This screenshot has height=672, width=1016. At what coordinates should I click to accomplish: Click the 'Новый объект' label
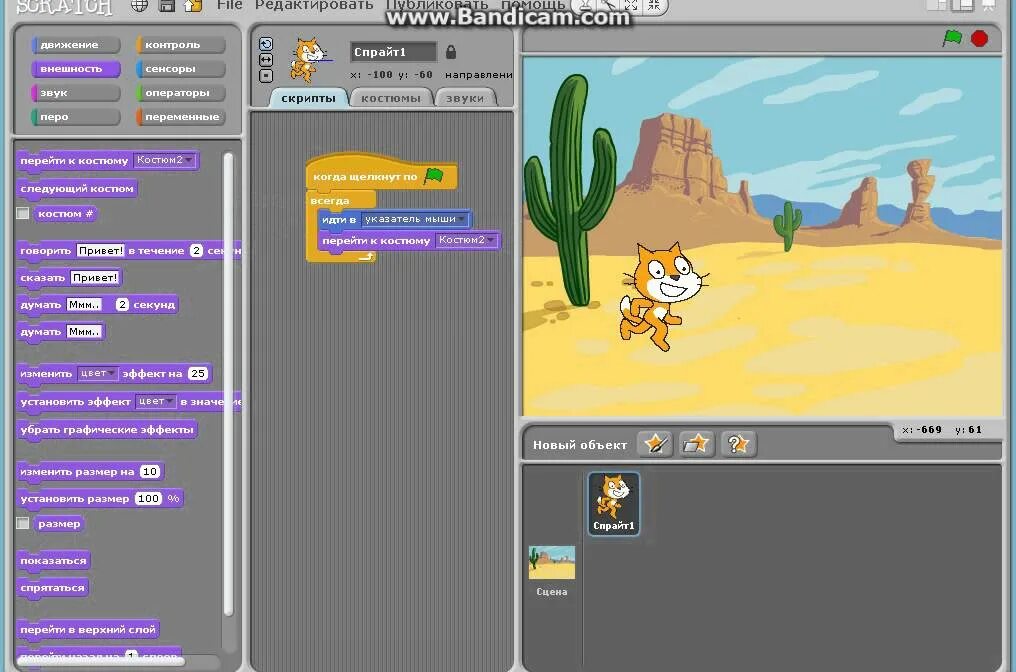point(580,445)
